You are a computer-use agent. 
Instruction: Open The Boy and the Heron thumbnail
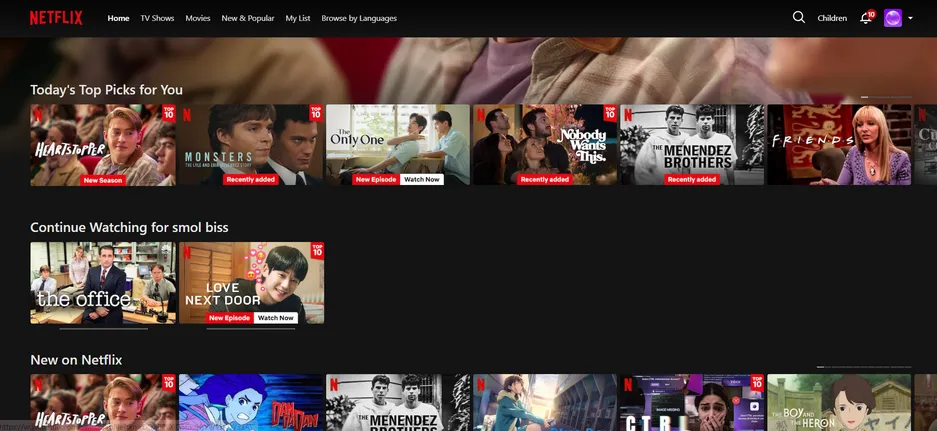click(x=839, y=402)
